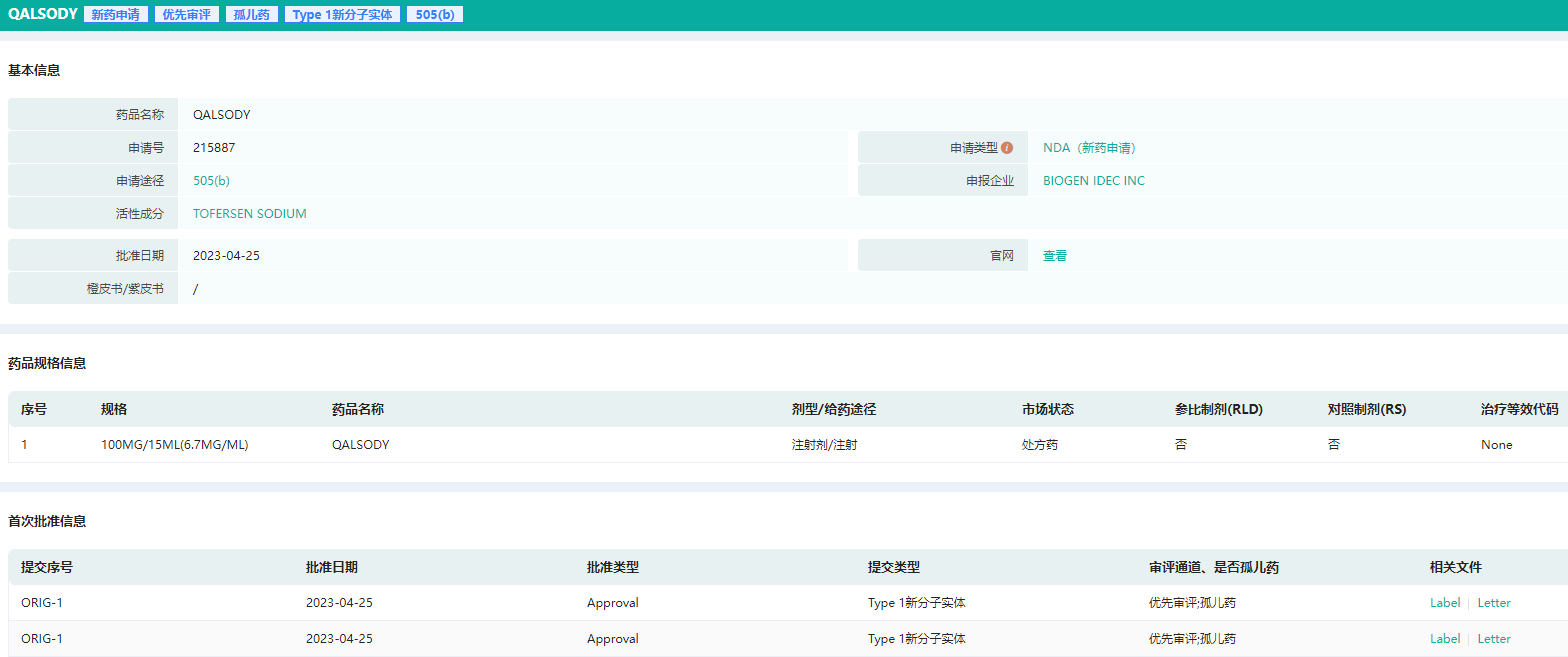Click 查看 link next to 官网
The height and width of the screenshot is (657, 1568).
(1054, 256)
